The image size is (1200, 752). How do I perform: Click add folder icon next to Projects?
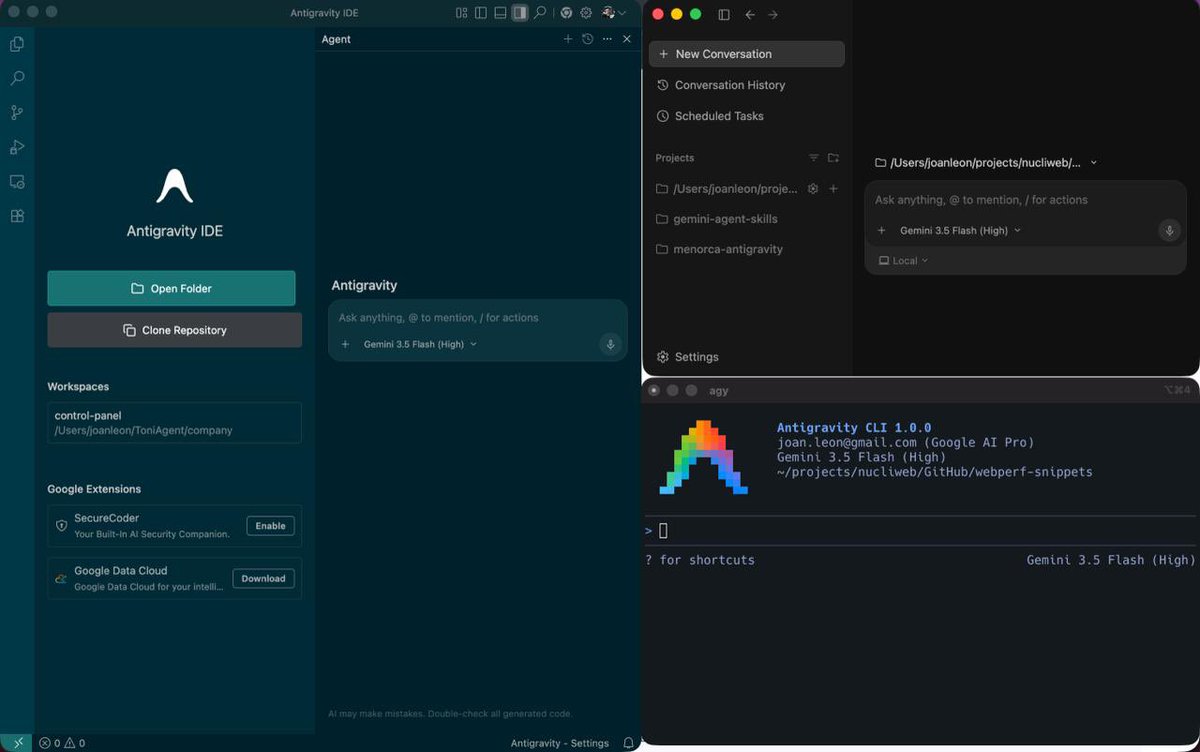833,158
